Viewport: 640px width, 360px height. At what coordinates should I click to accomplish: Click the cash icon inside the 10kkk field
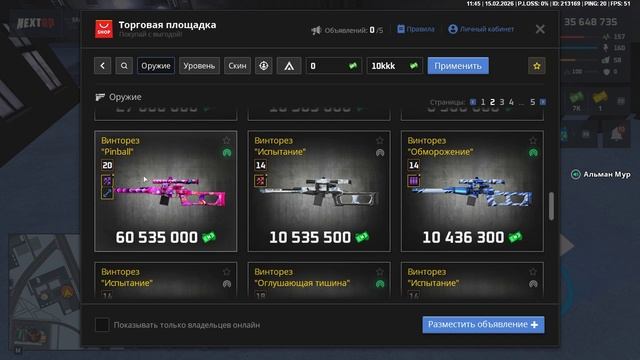414,66
